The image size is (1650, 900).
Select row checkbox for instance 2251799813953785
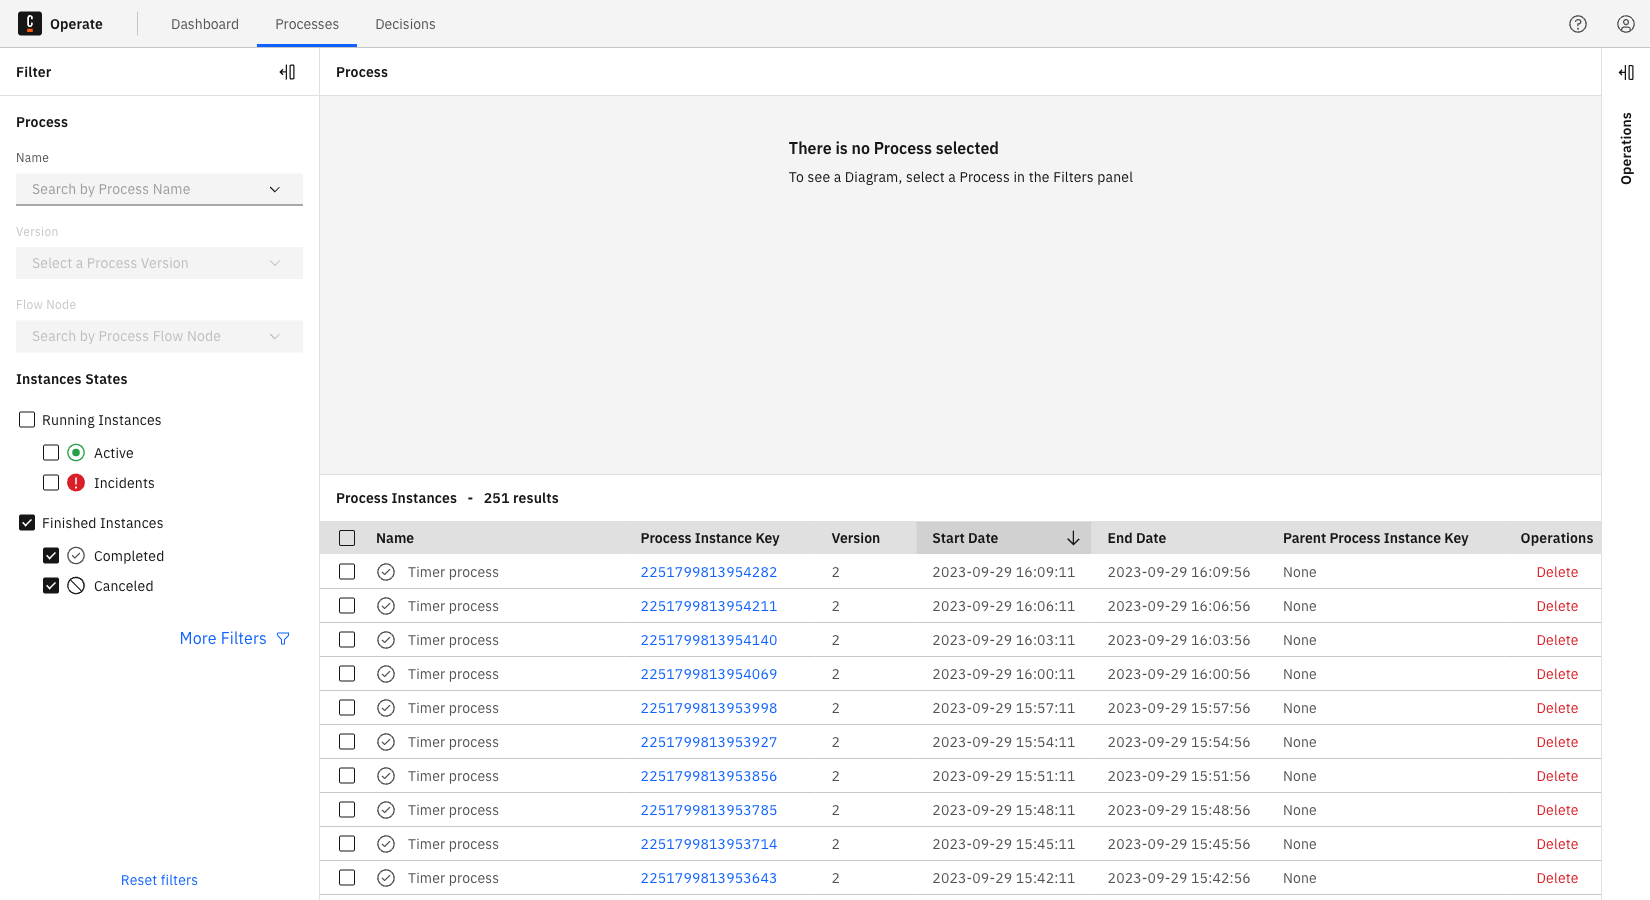(347, 810)
